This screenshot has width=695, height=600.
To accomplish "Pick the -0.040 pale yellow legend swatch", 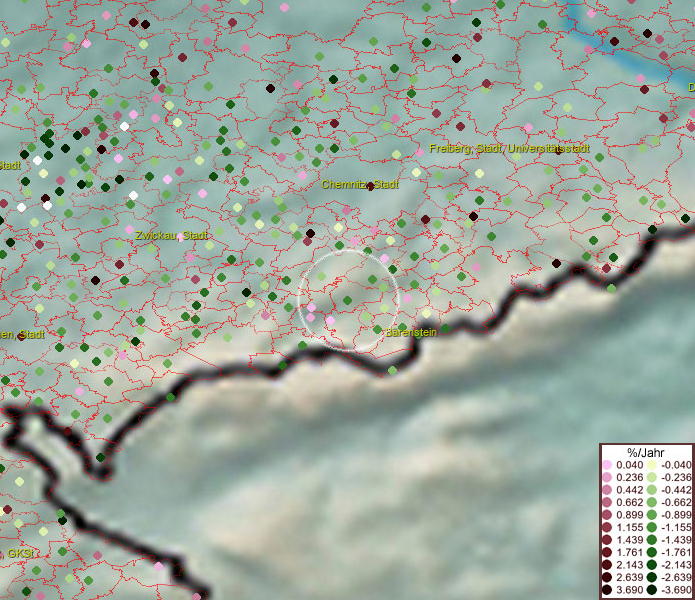I will (x=651, y=466).
